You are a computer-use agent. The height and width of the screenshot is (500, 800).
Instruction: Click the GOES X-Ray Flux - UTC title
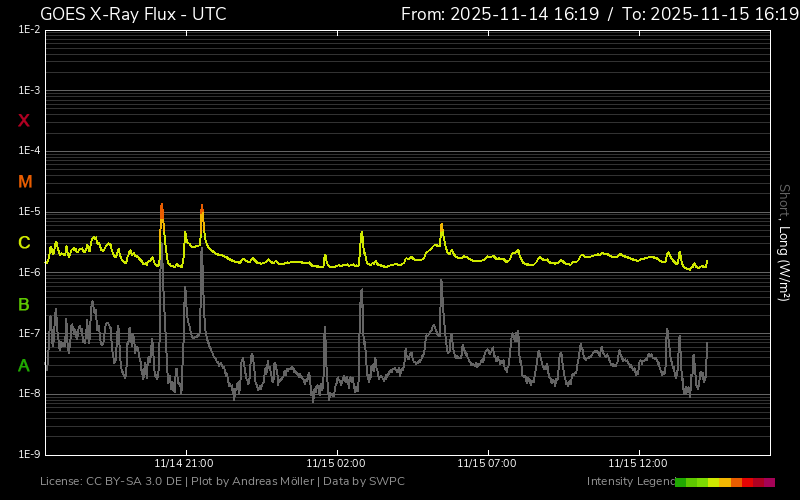pos(133,14)
